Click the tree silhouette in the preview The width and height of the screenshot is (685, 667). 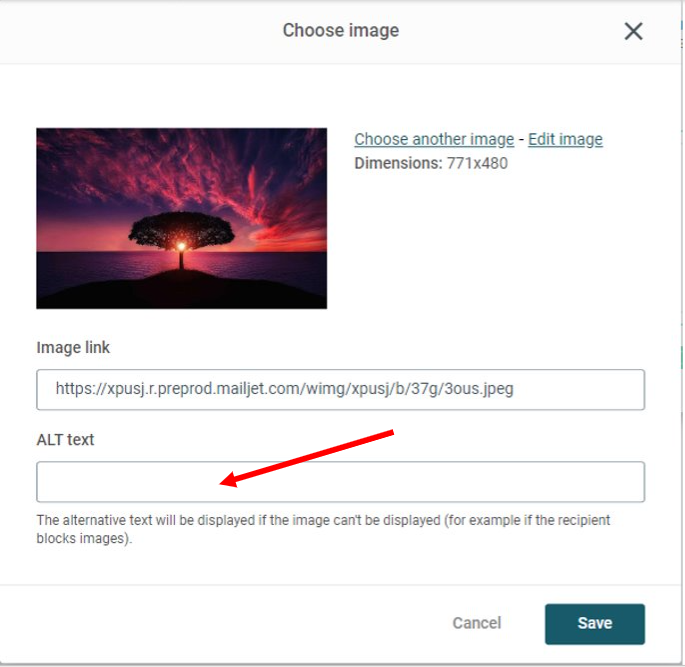(x=181, y=238)
